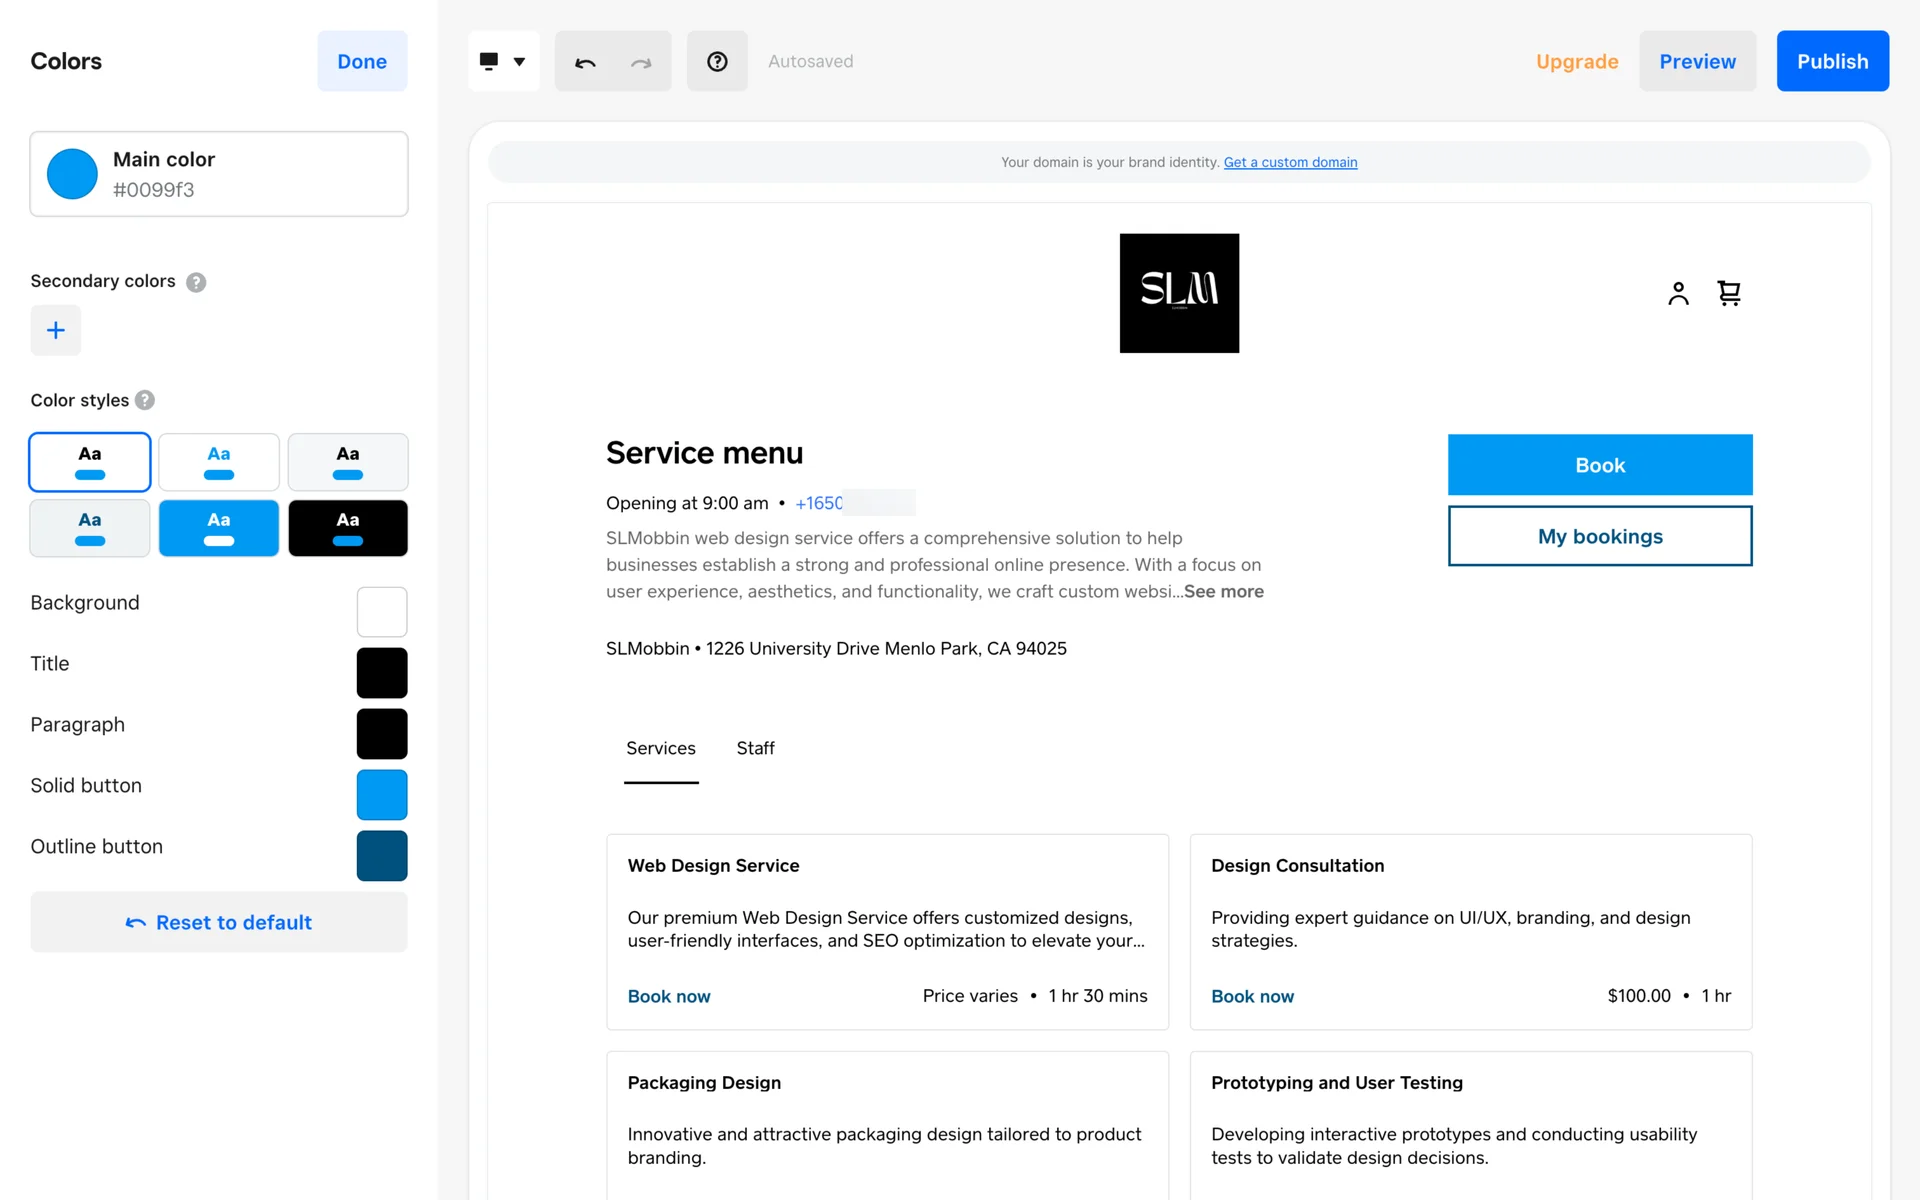Image resolution: width=1920 pixels, height=1200 pixels.
Task: Open the help question mark icon
Action: pyautogui.click(x=717, y=62)
